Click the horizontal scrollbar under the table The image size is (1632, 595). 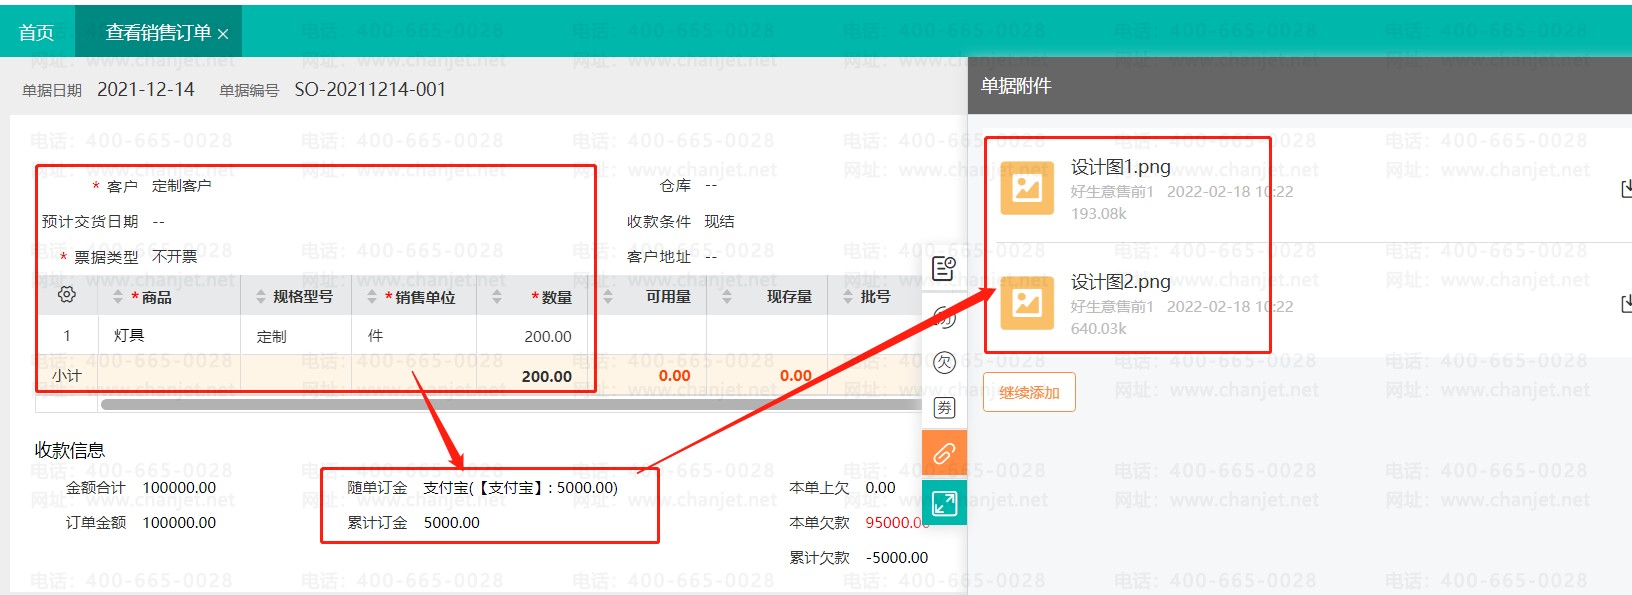510,405
